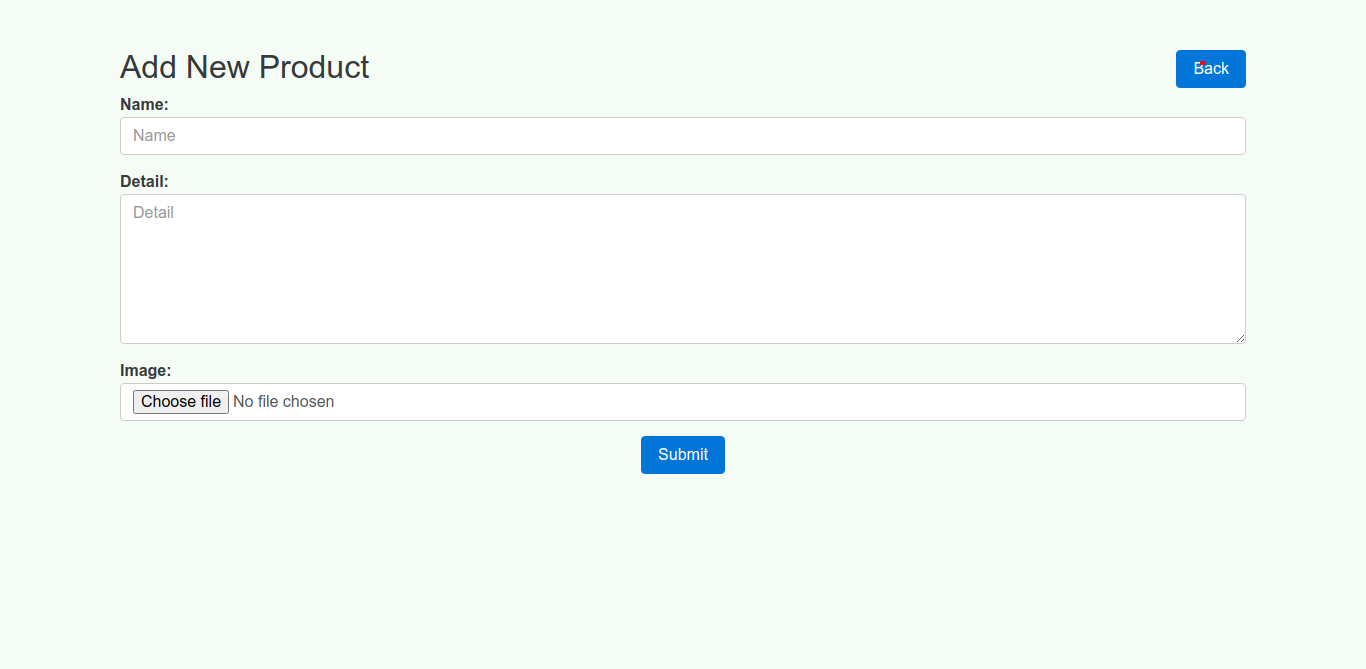The height and width of the screenshot is (669, 1366).
Task: Place the cursor in the product name box
Action: 682,136
